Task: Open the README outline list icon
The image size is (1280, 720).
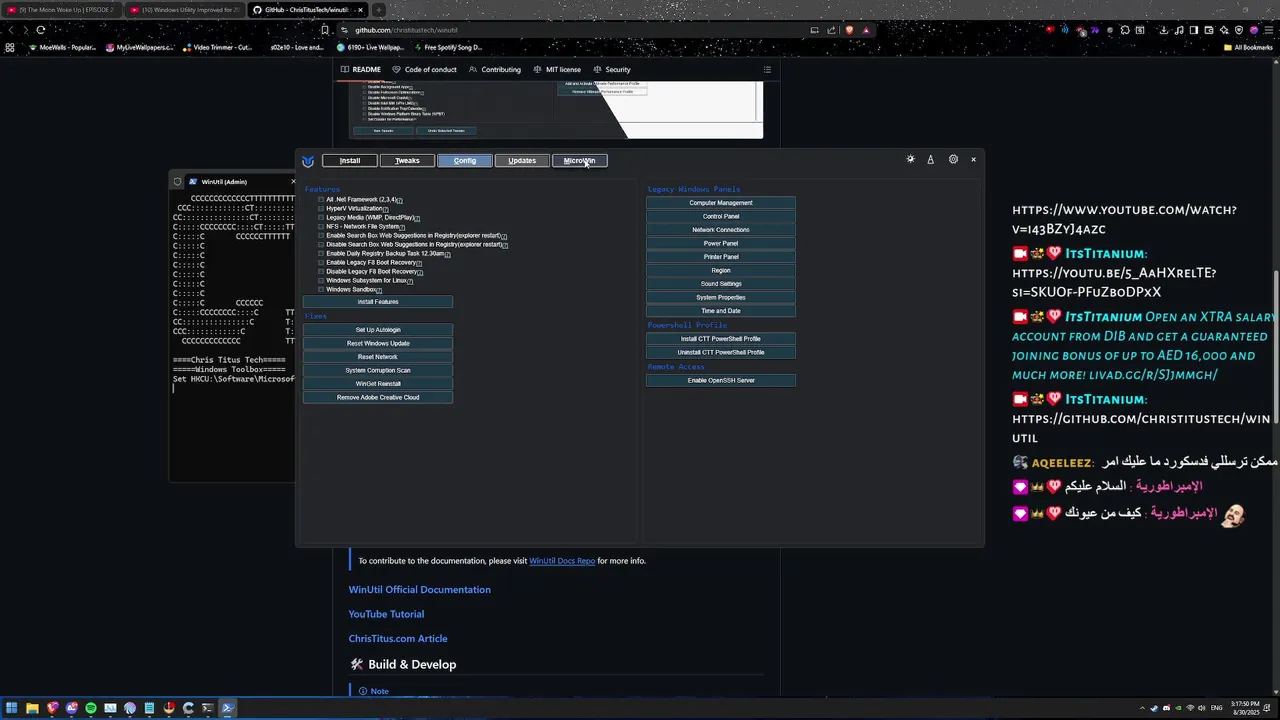Action: pos(767,70)
